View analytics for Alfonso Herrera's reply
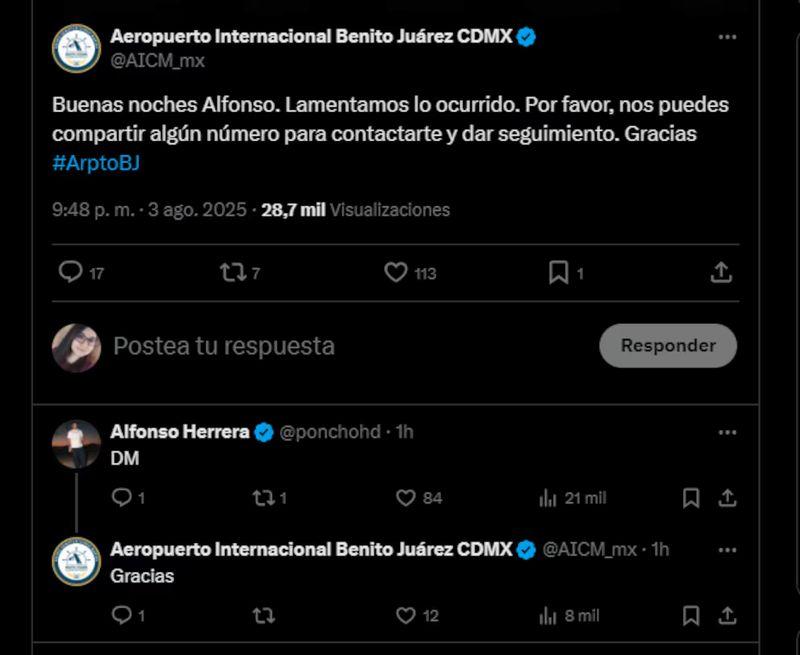 [548, 498]
